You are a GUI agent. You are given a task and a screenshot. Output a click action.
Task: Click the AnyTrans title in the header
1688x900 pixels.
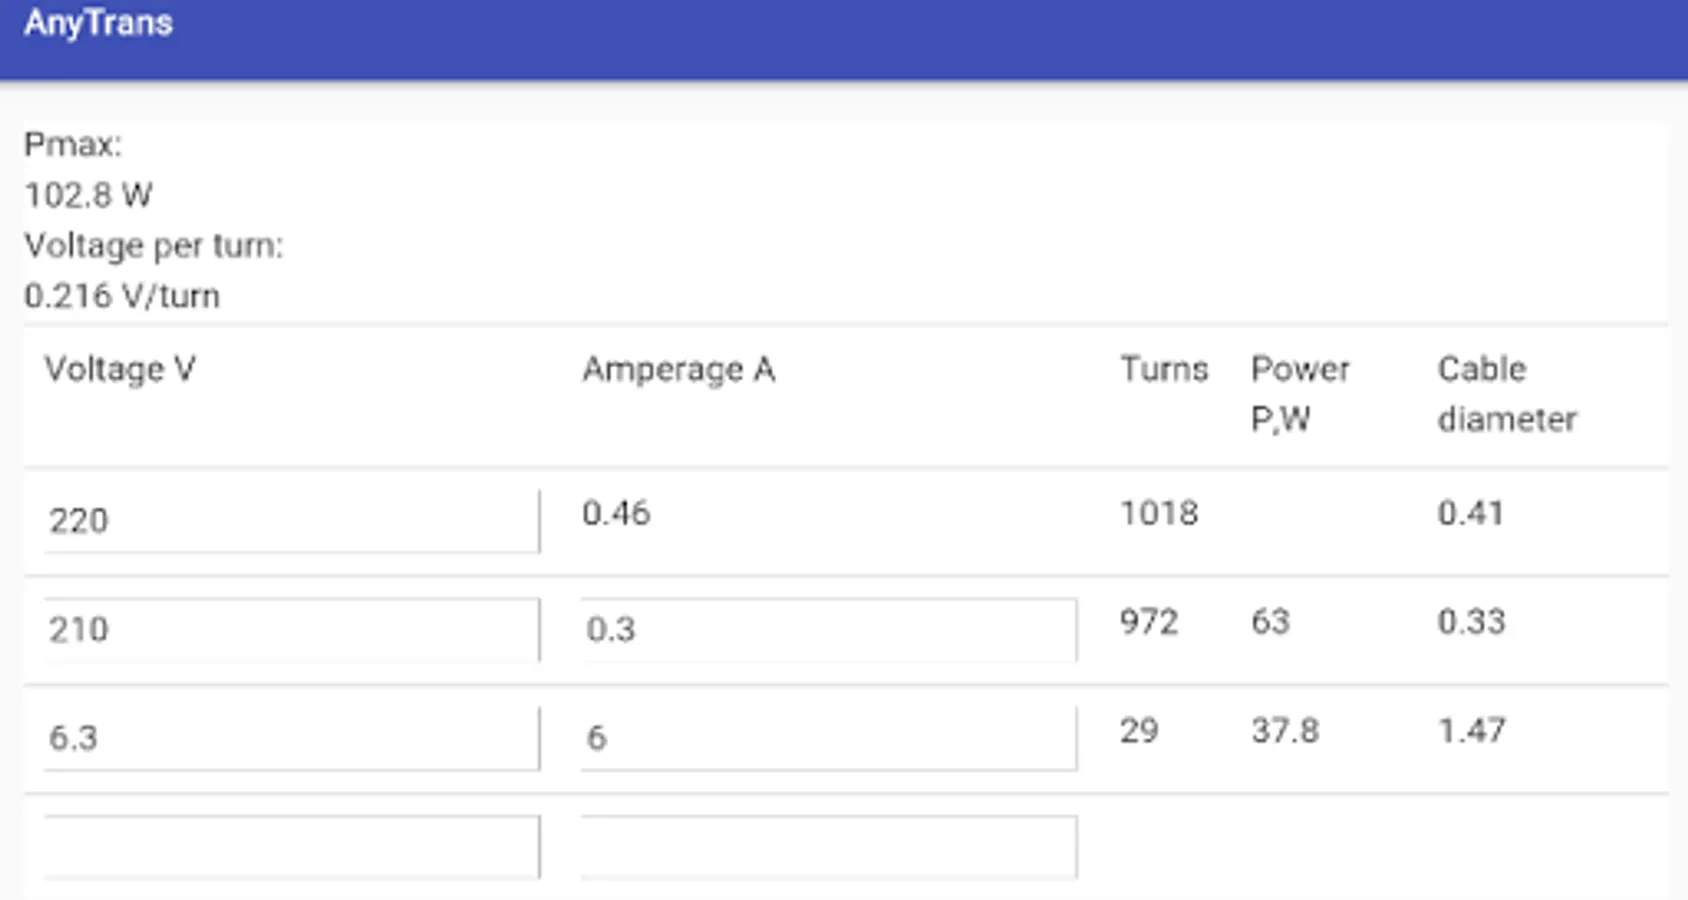[x=98, y=23]
